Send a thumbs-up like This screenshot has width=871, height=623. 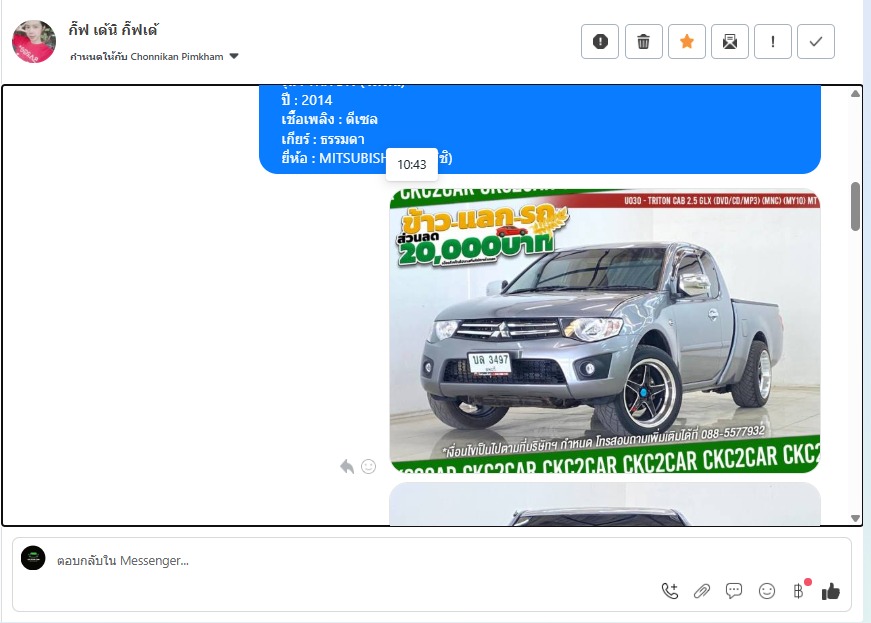(x=831, y=591)
